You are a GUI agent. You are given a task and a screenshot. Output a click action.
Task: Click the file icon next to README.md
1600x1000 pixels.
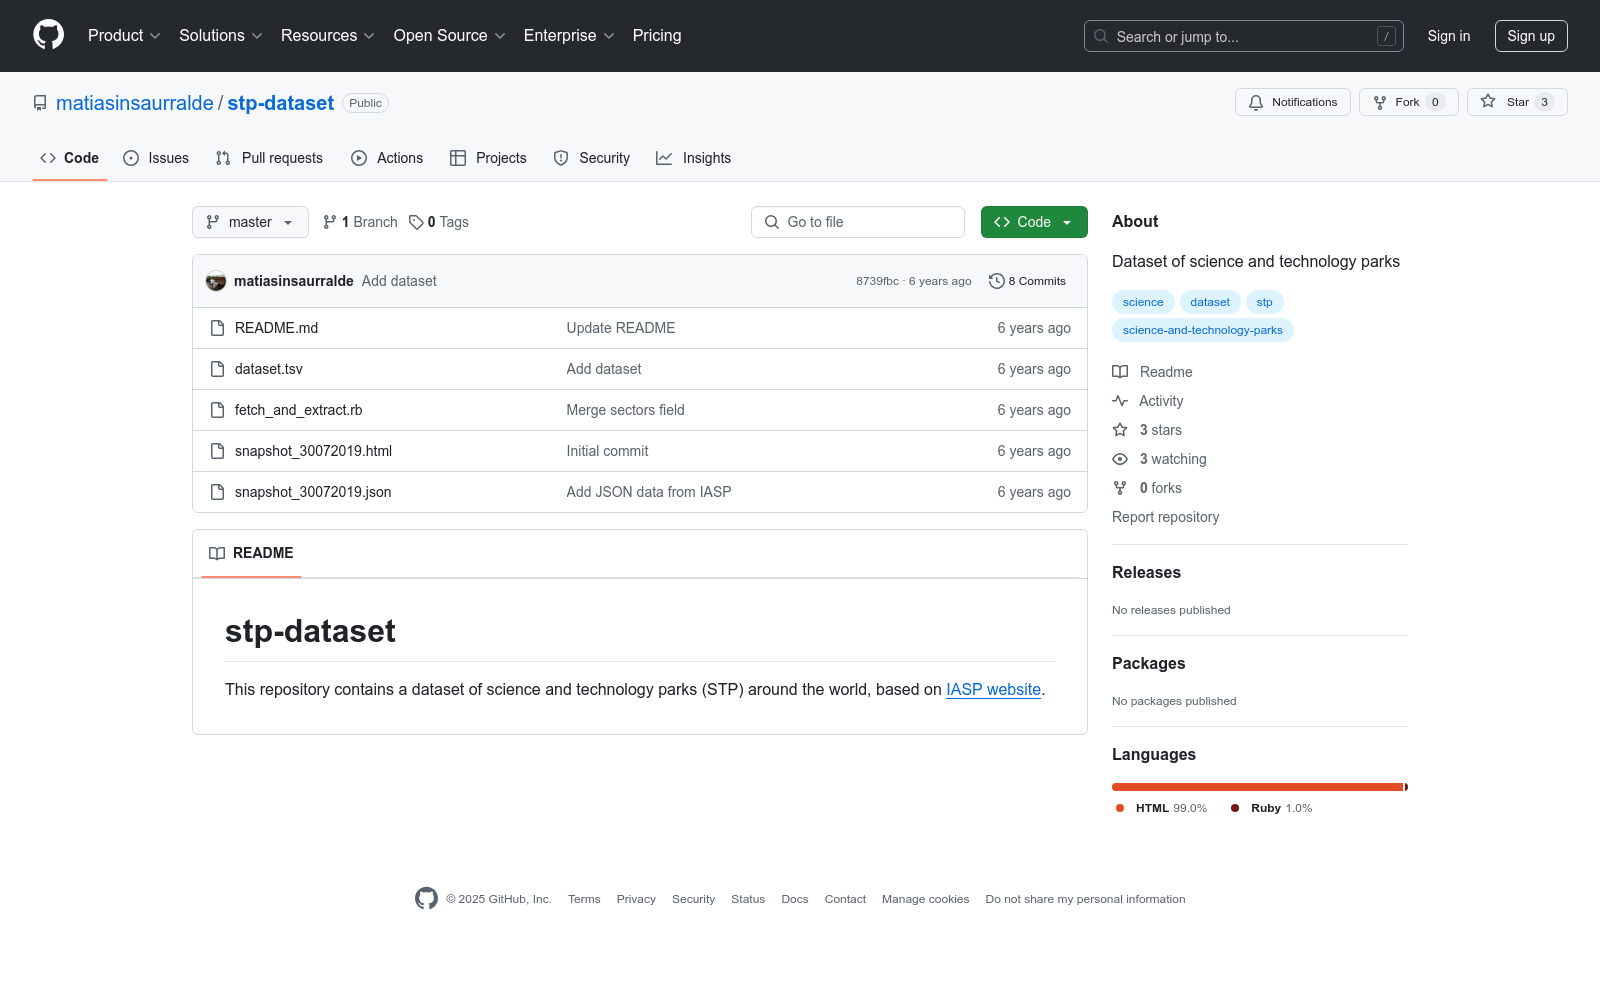coord(217,328)
